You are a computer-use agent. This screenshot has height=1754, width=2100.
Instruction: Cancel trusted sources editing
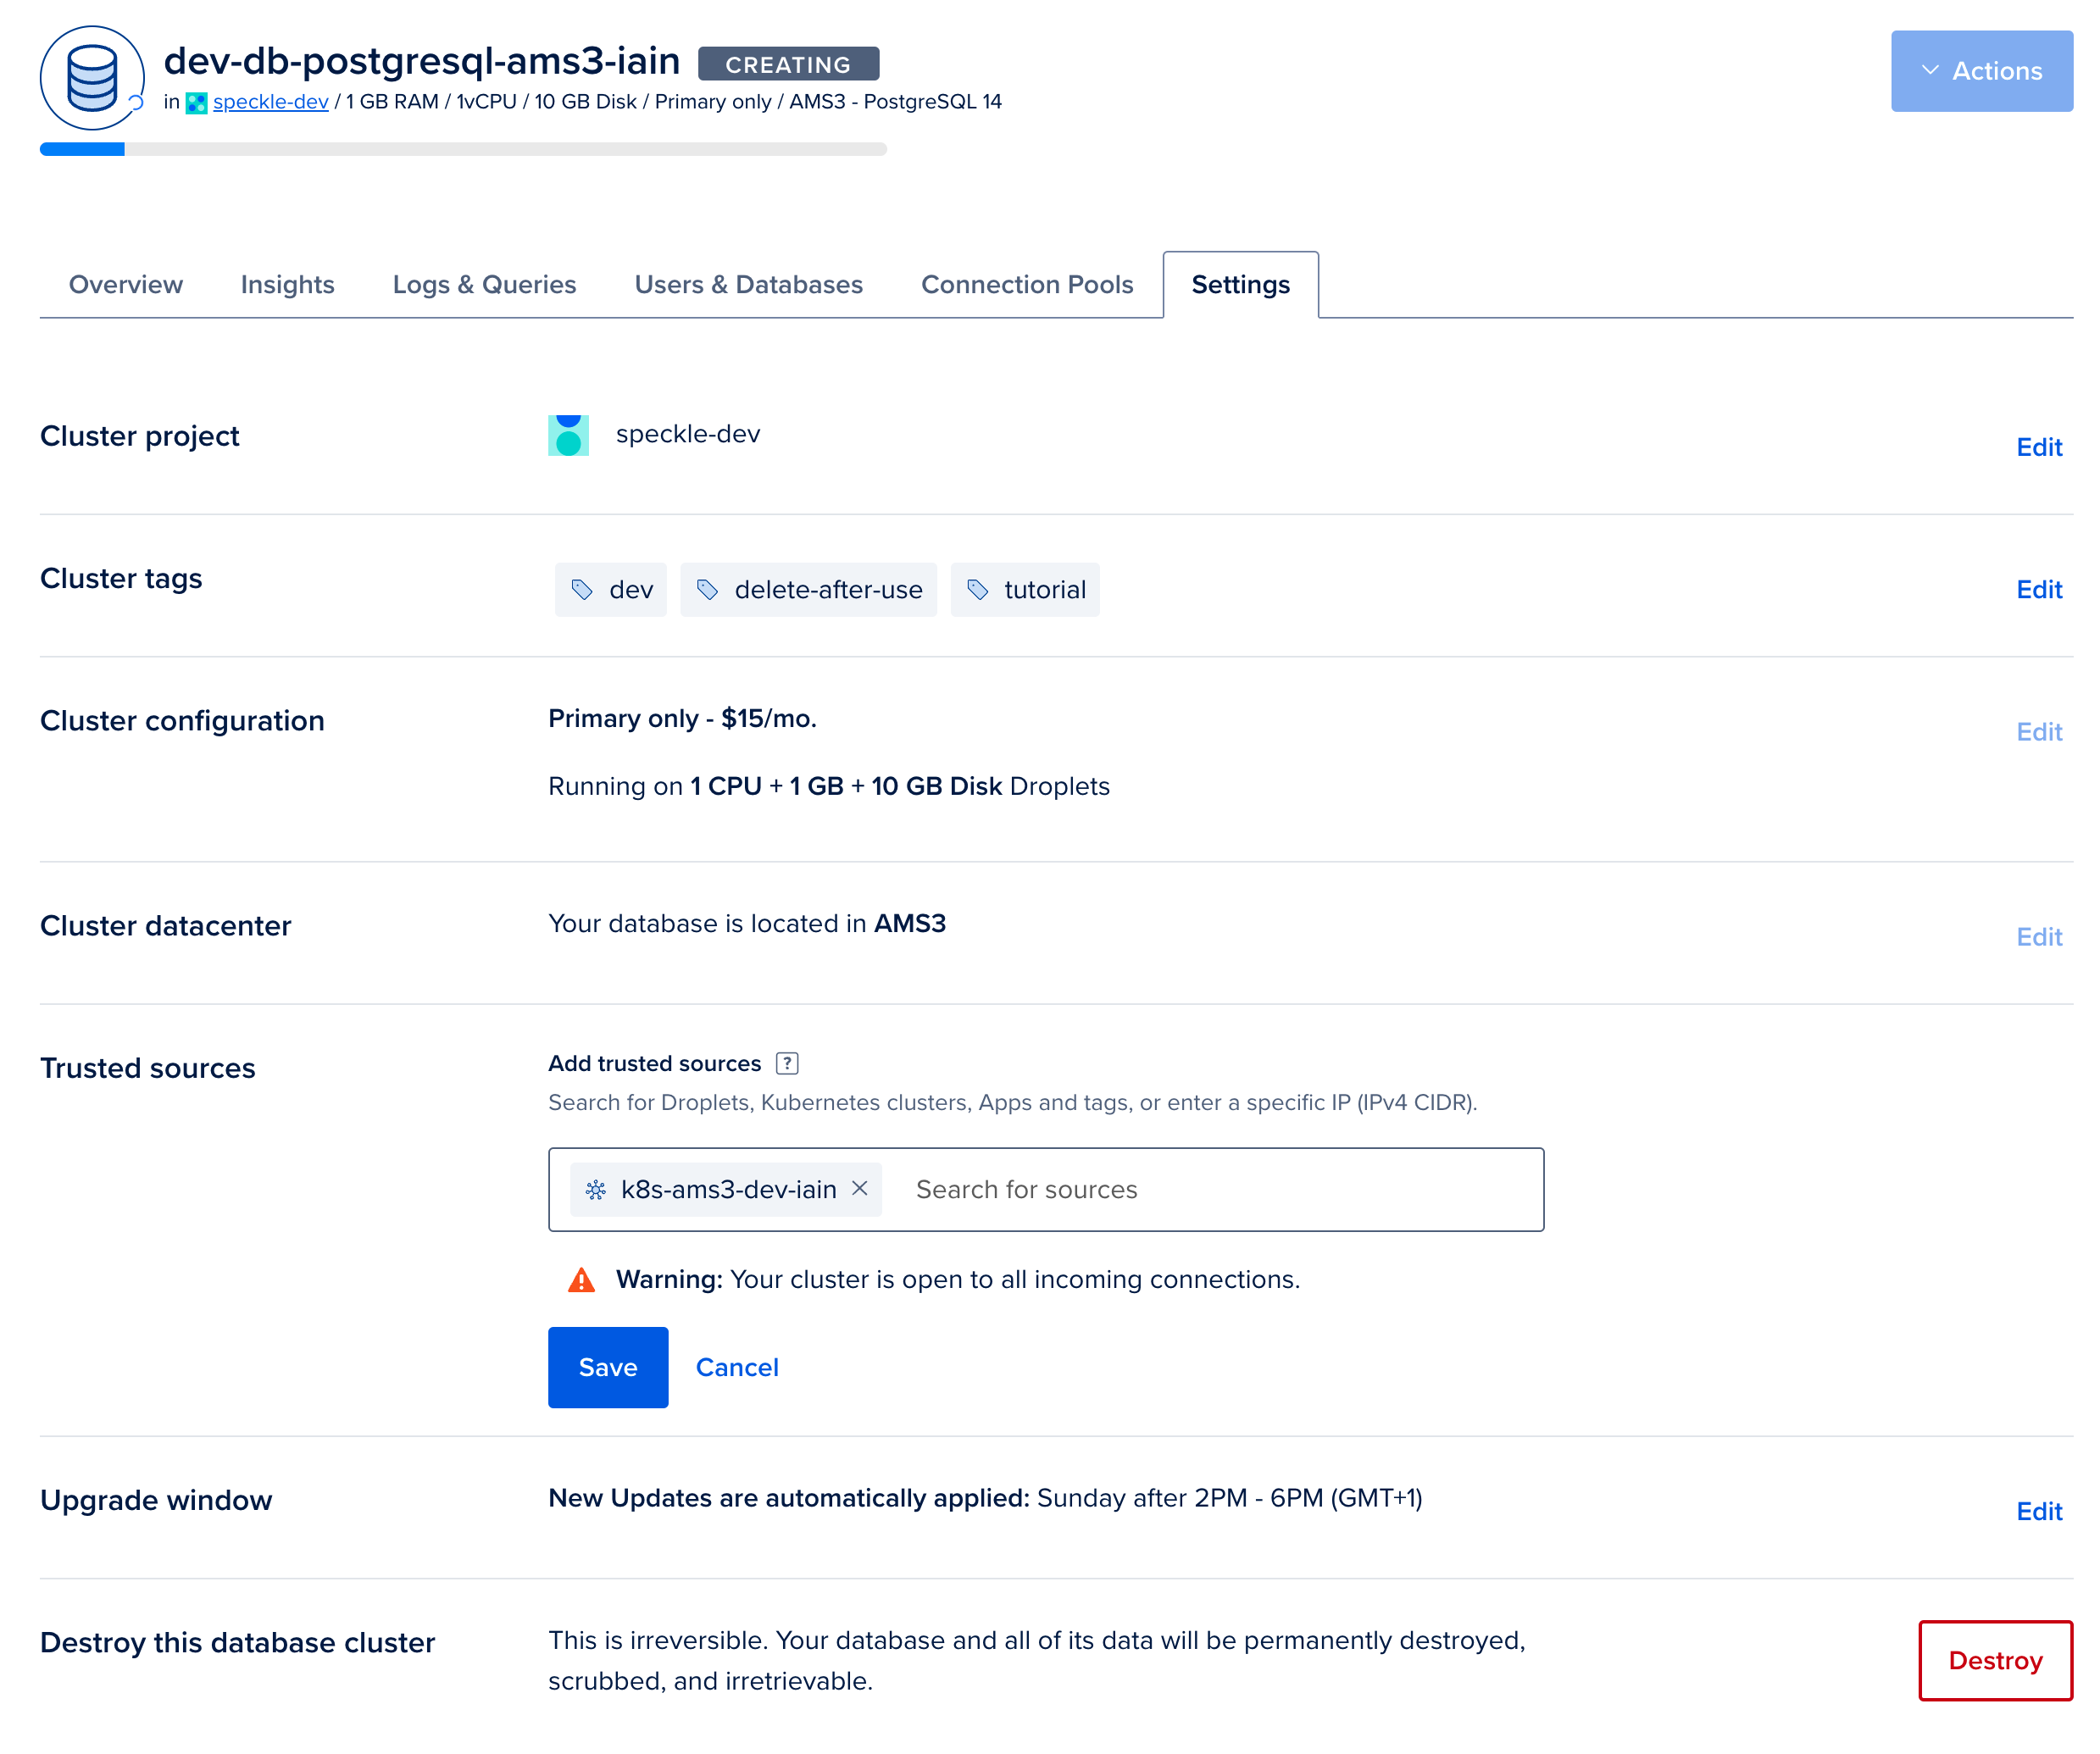tap(736, 1367)
